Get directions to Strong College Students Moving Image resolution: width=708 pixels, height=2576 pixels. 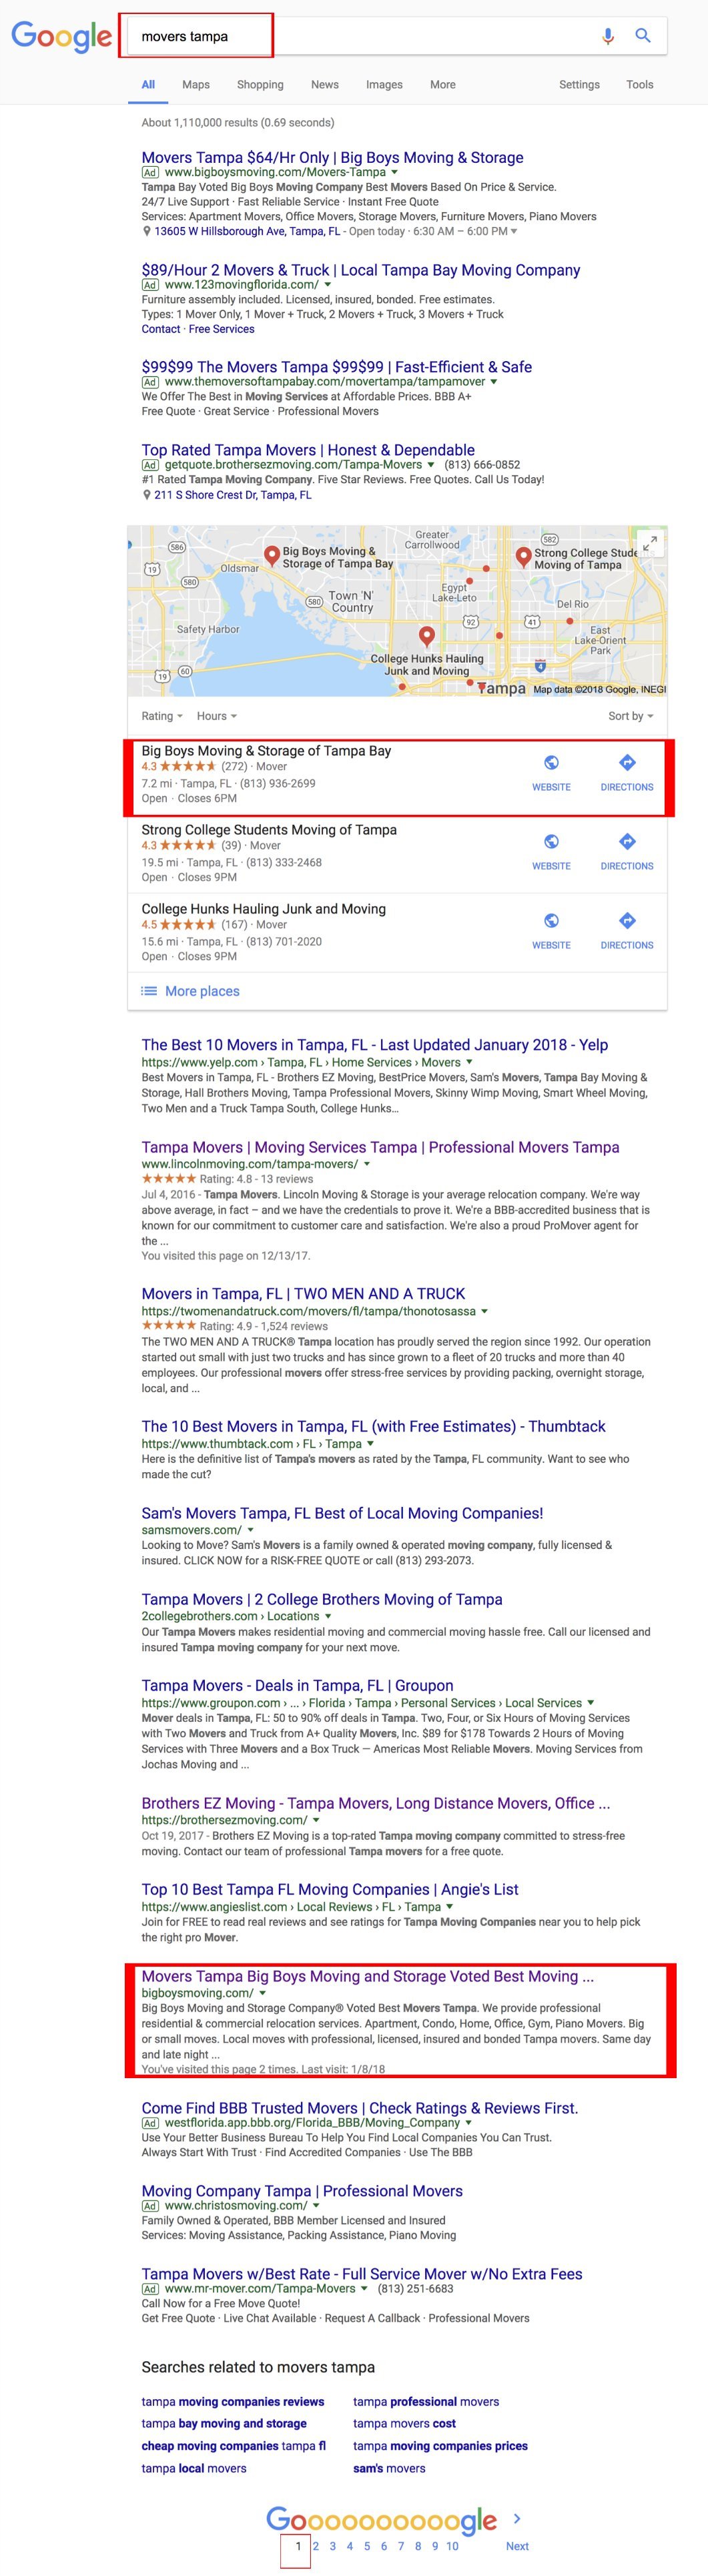click(x=627, y=842)
